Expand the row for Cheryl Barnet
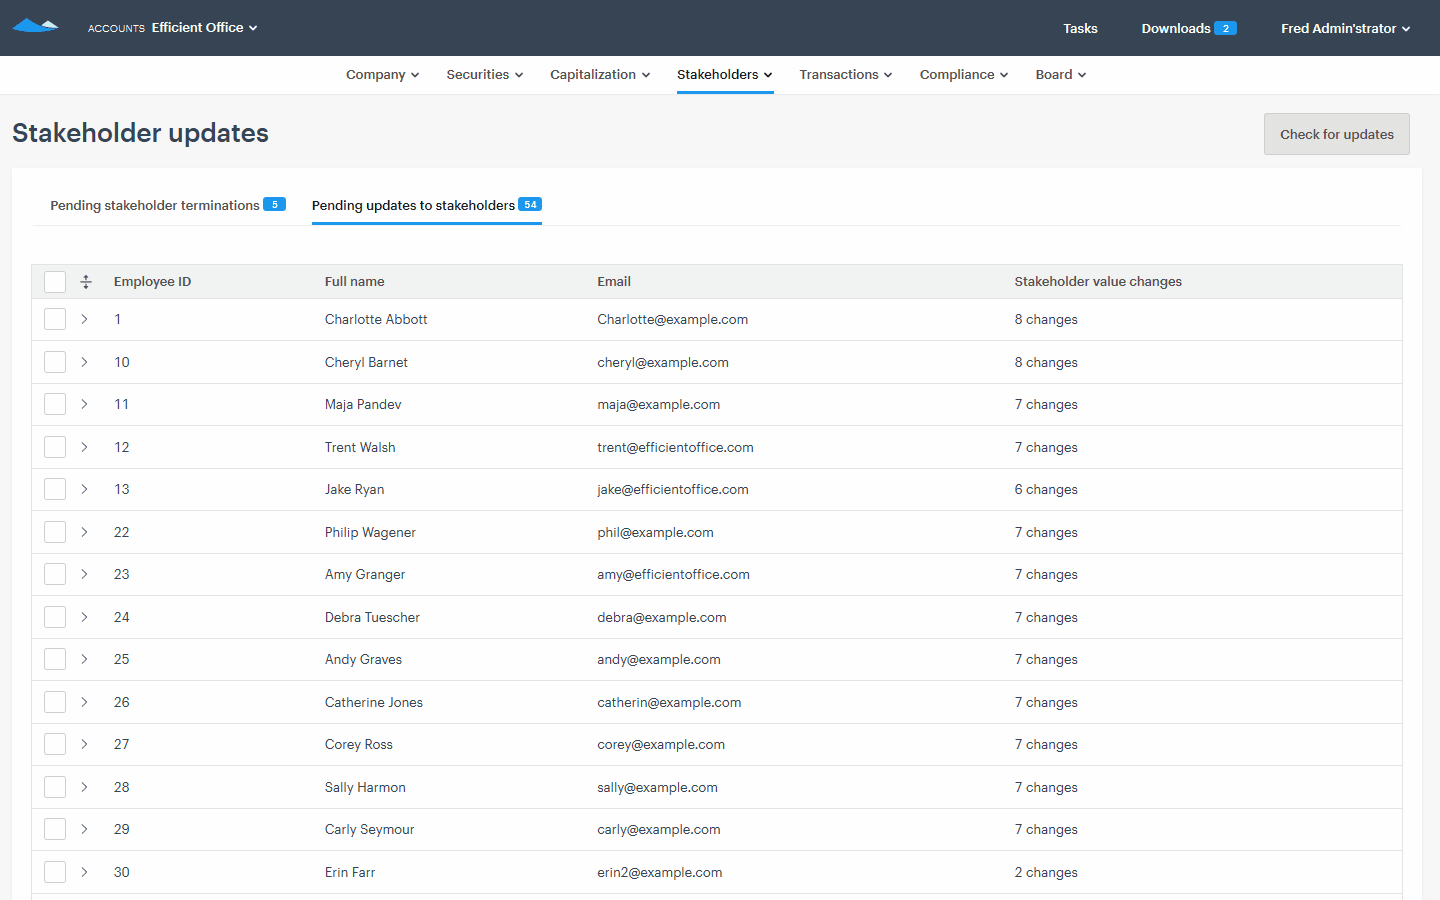Image resolution: width=1440 pixels, height=900 pixels. 84,362
